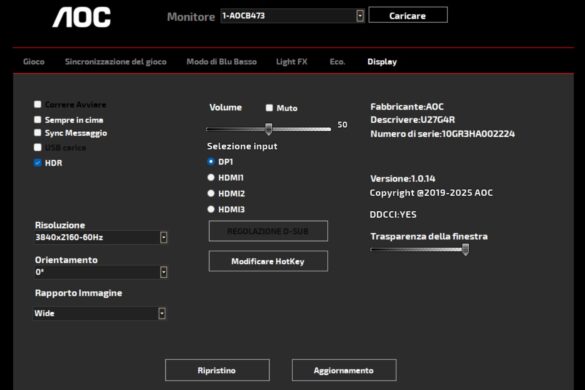Click the Numero di serie text
Screen dimensions: 585x390
(442, 134)
